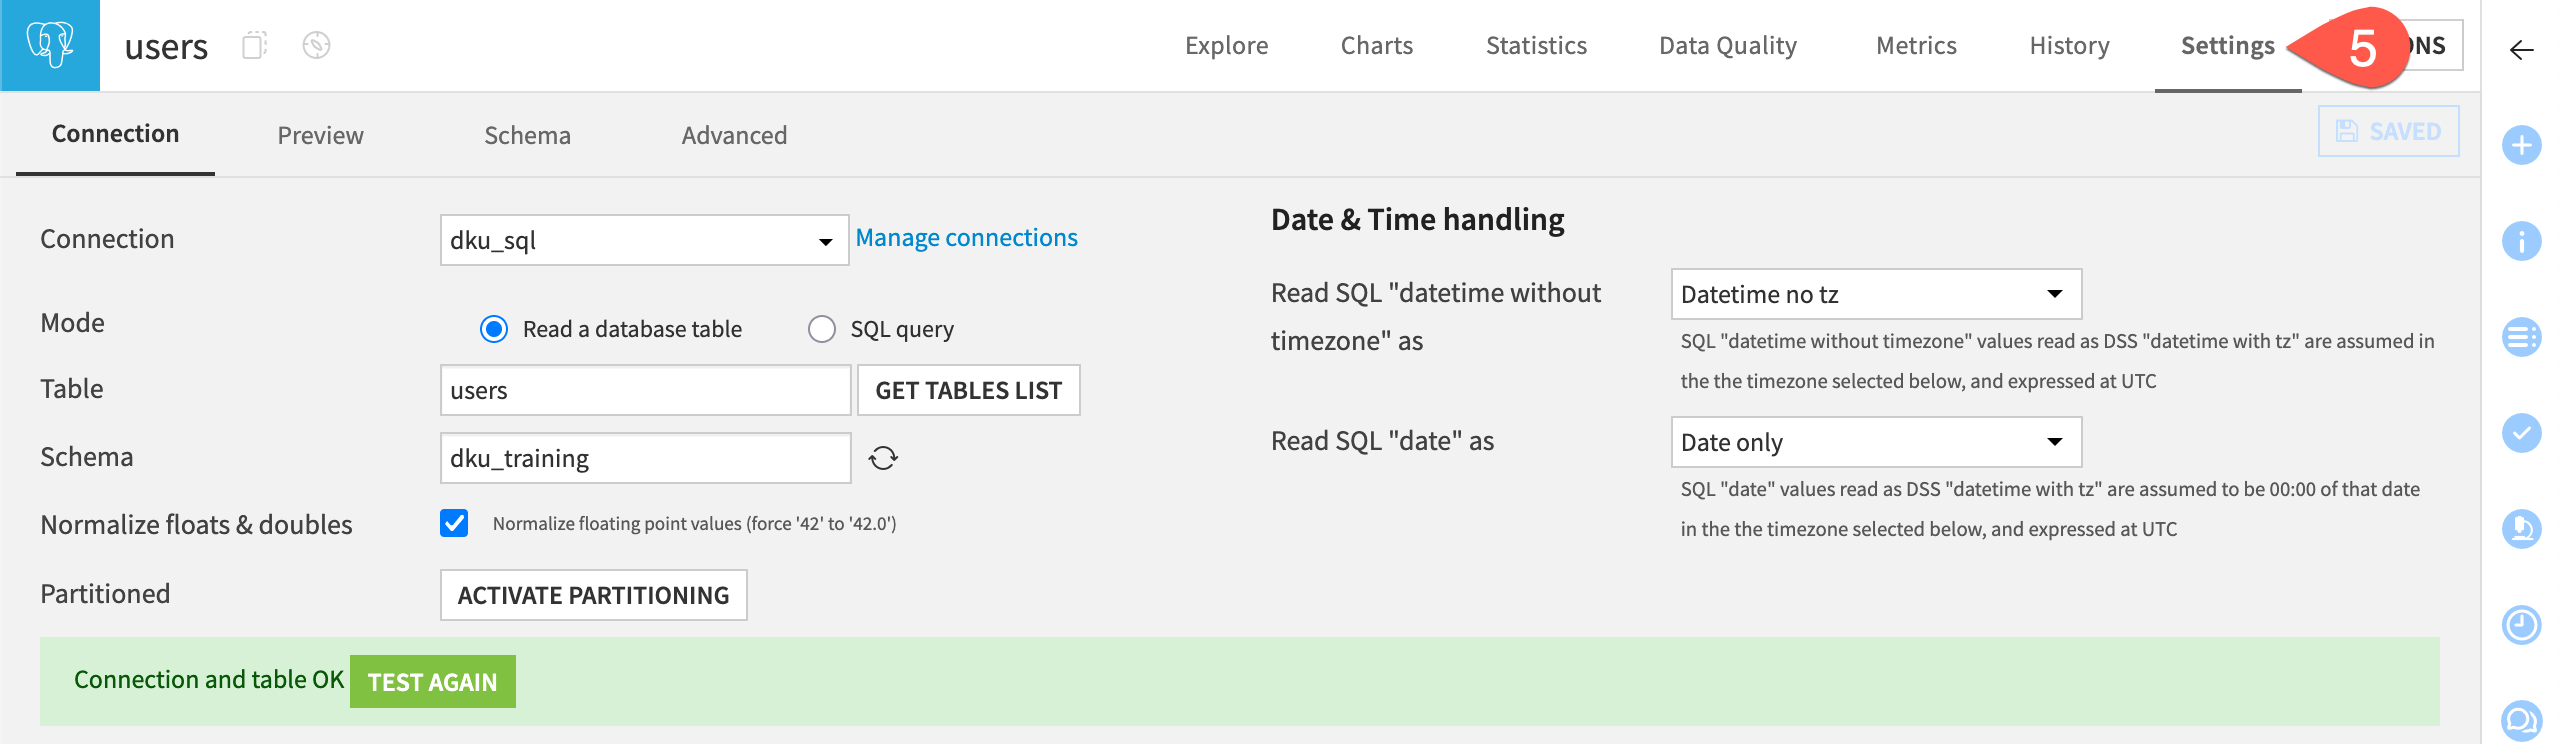2560x744 pixels.
Task: Click the users dataset title text
Action: [166, 47]
